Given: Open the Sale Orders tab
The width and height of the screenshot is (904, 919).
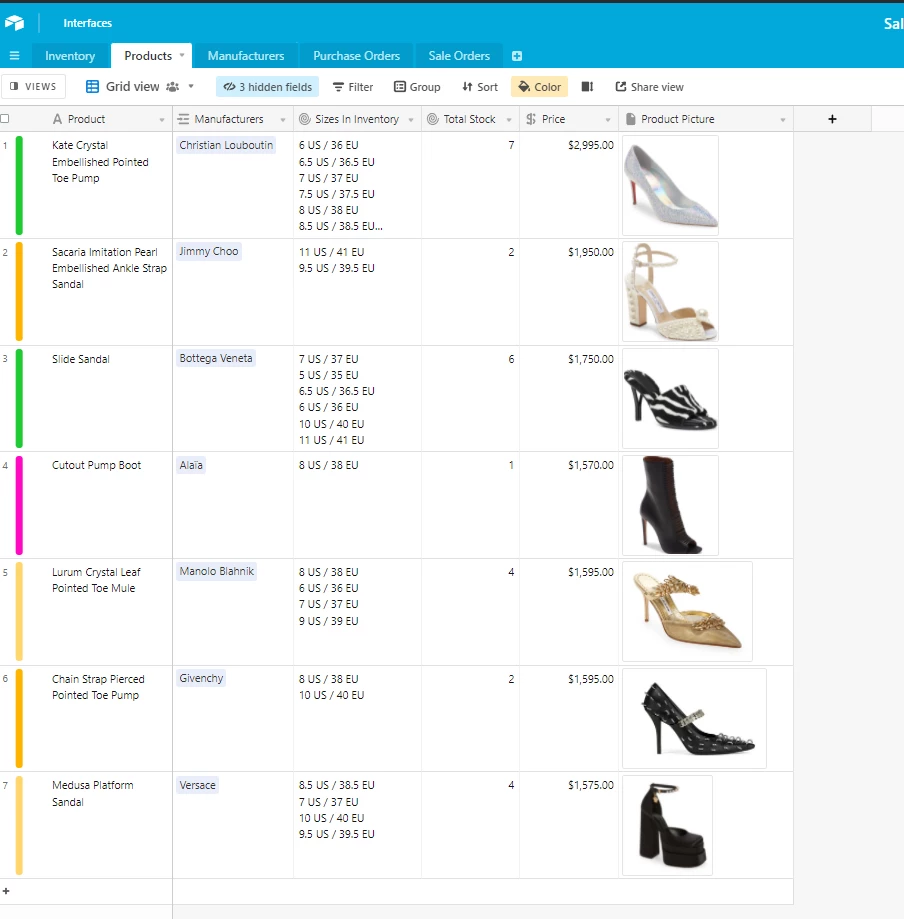Looking at the screenshot, I should tap(459, 56).
